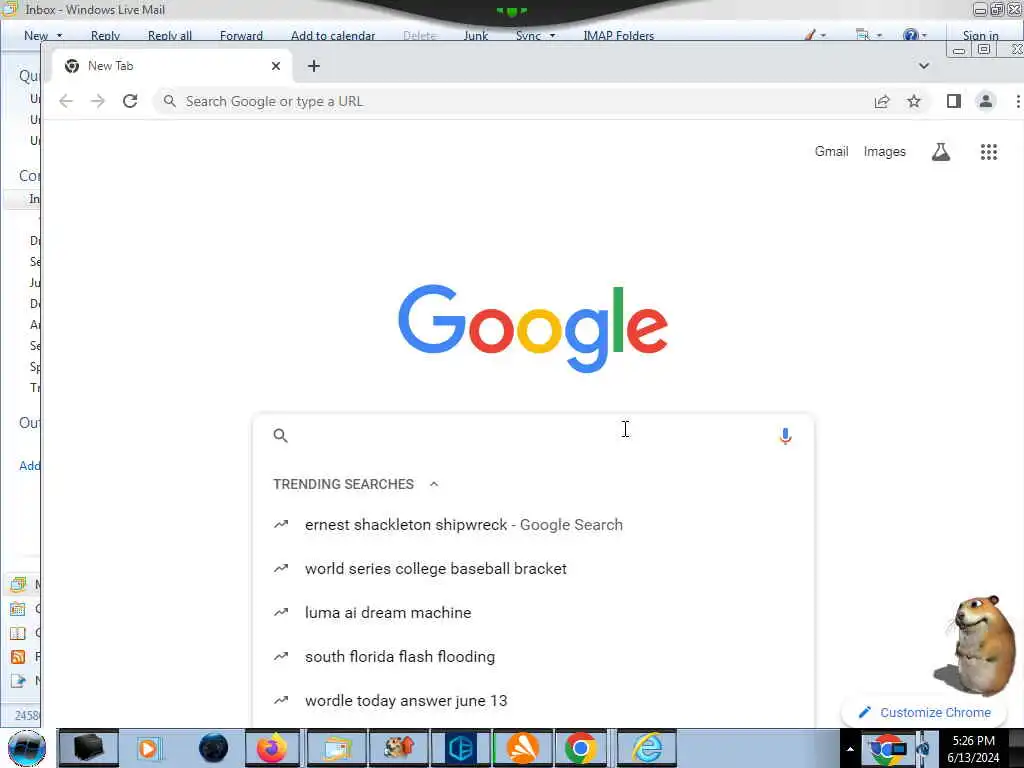Open the Search Labs flask icon
Viewport: 1024px width, 768px height.
click(940, 152)
